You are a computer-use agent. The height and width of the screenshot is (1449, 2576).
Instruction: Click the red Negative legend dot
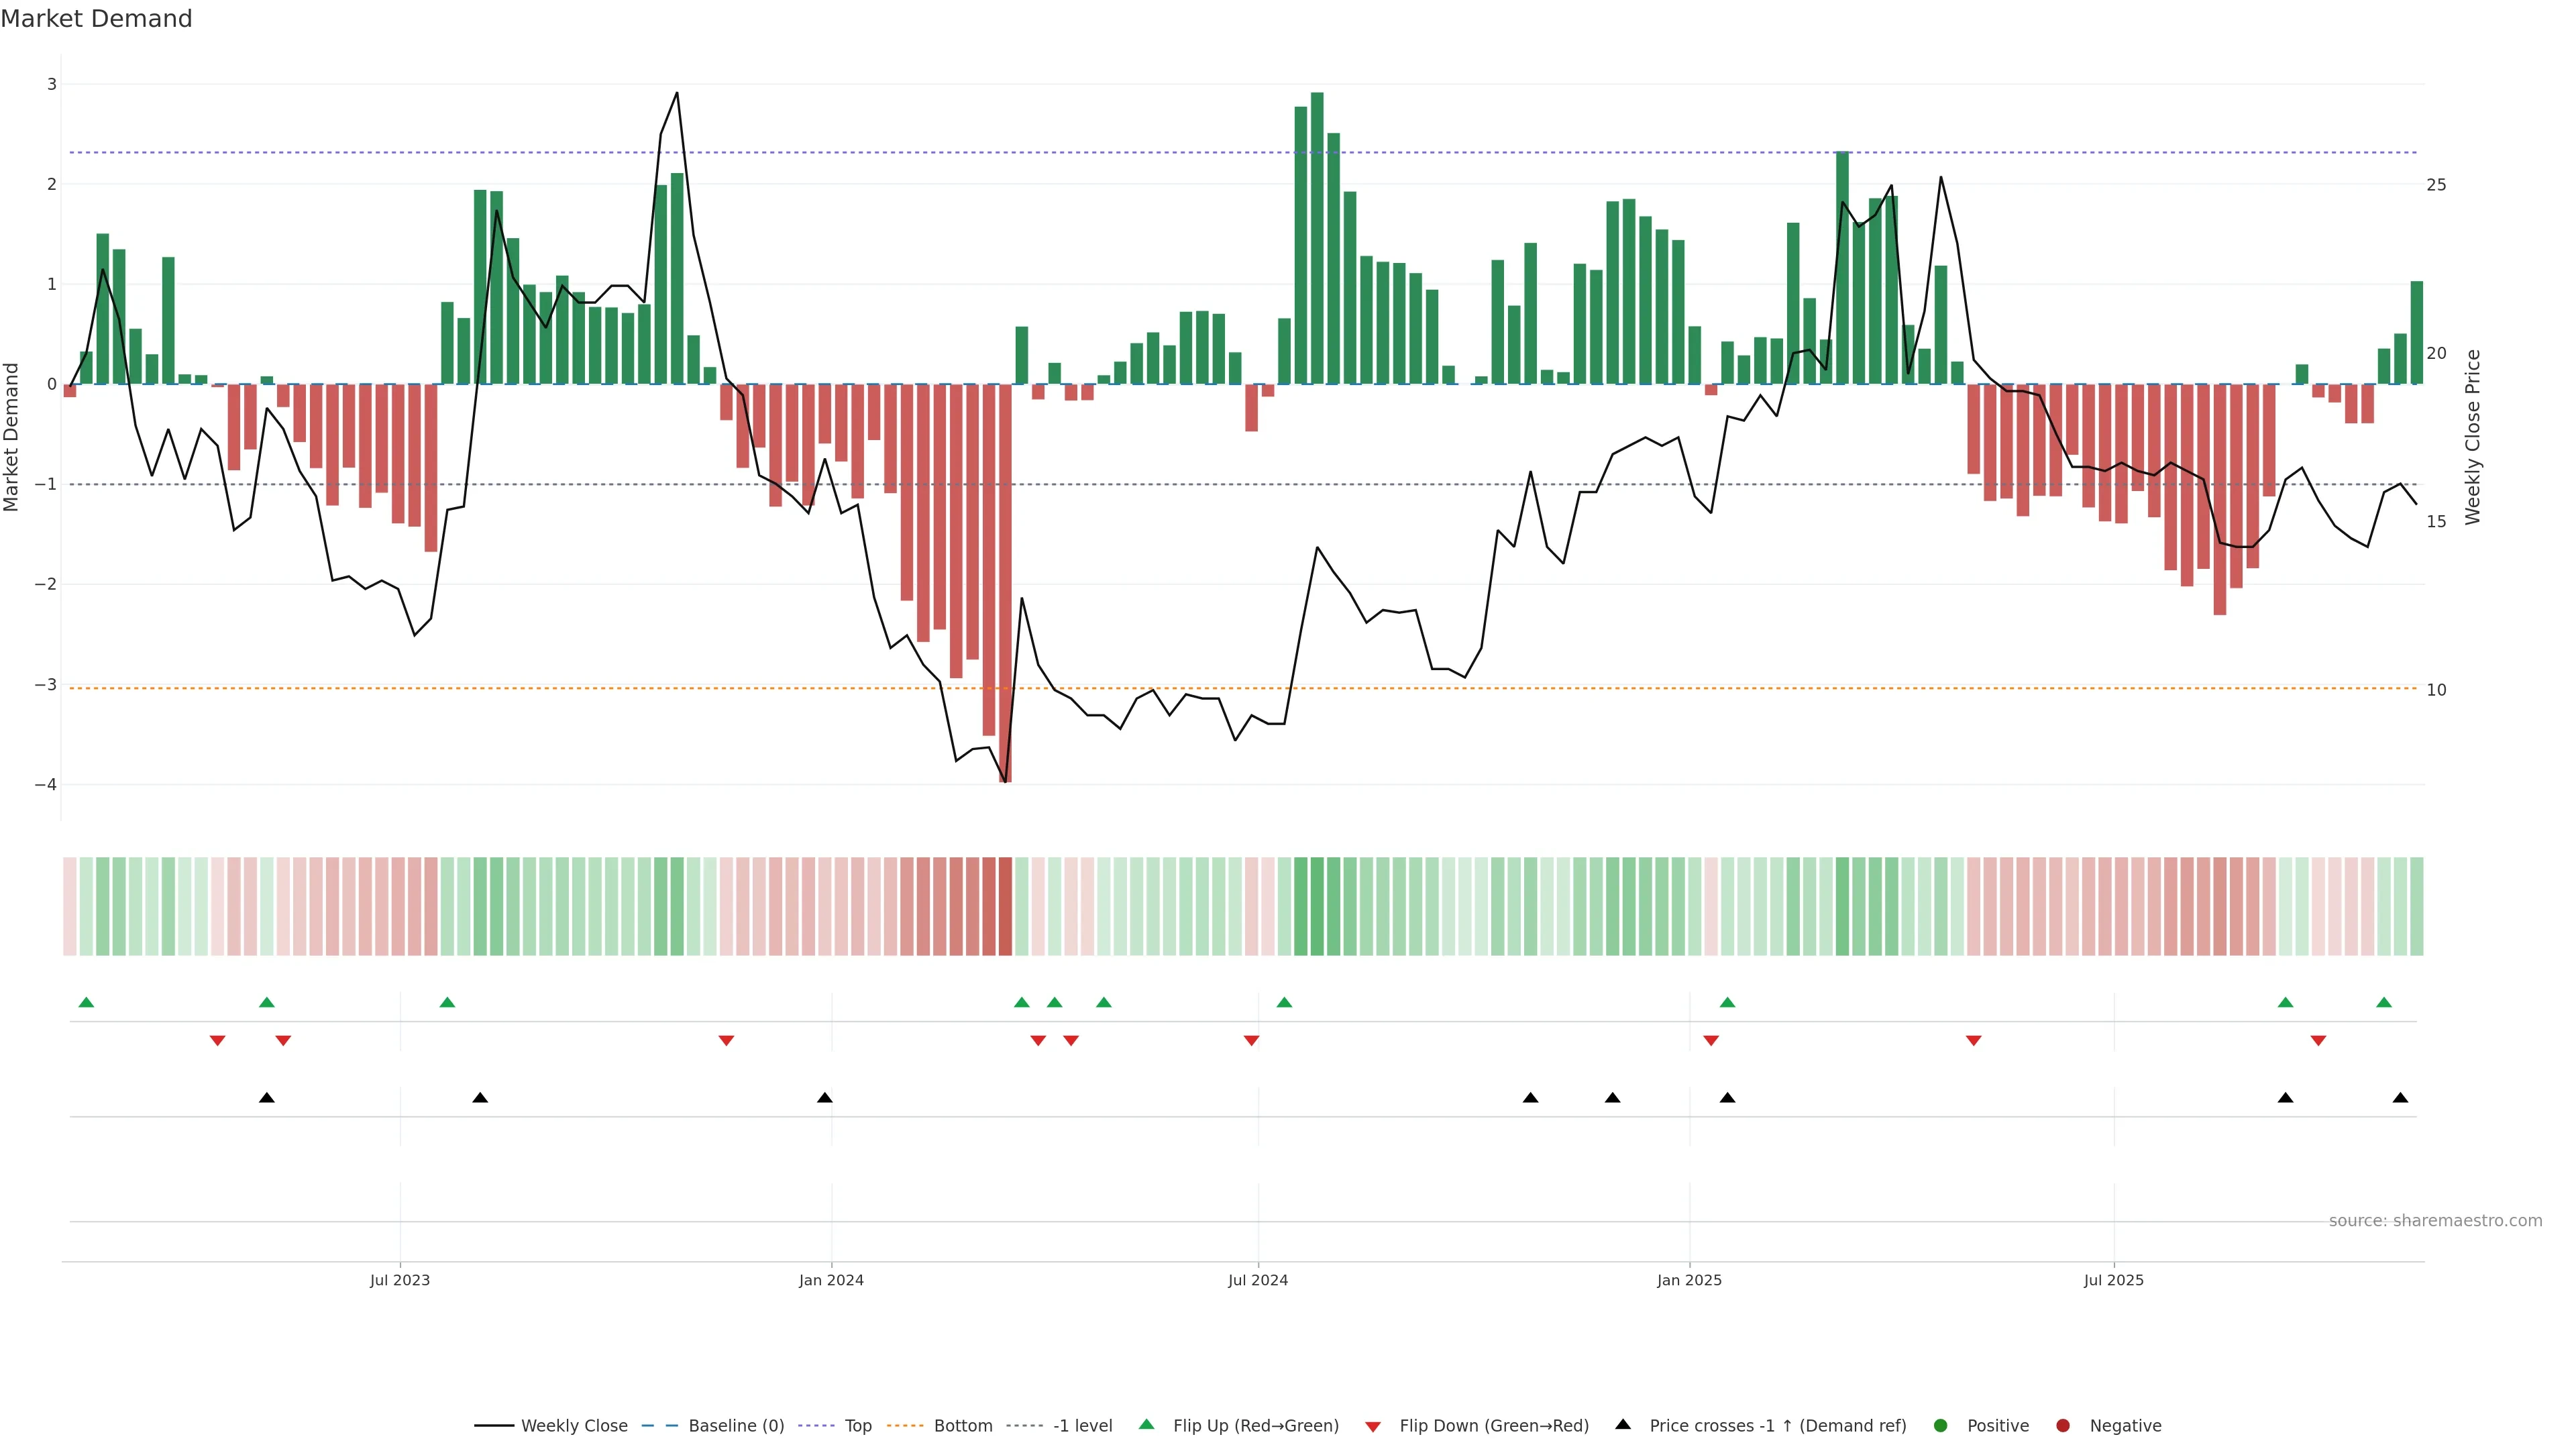click(x=2063, y=1425)
